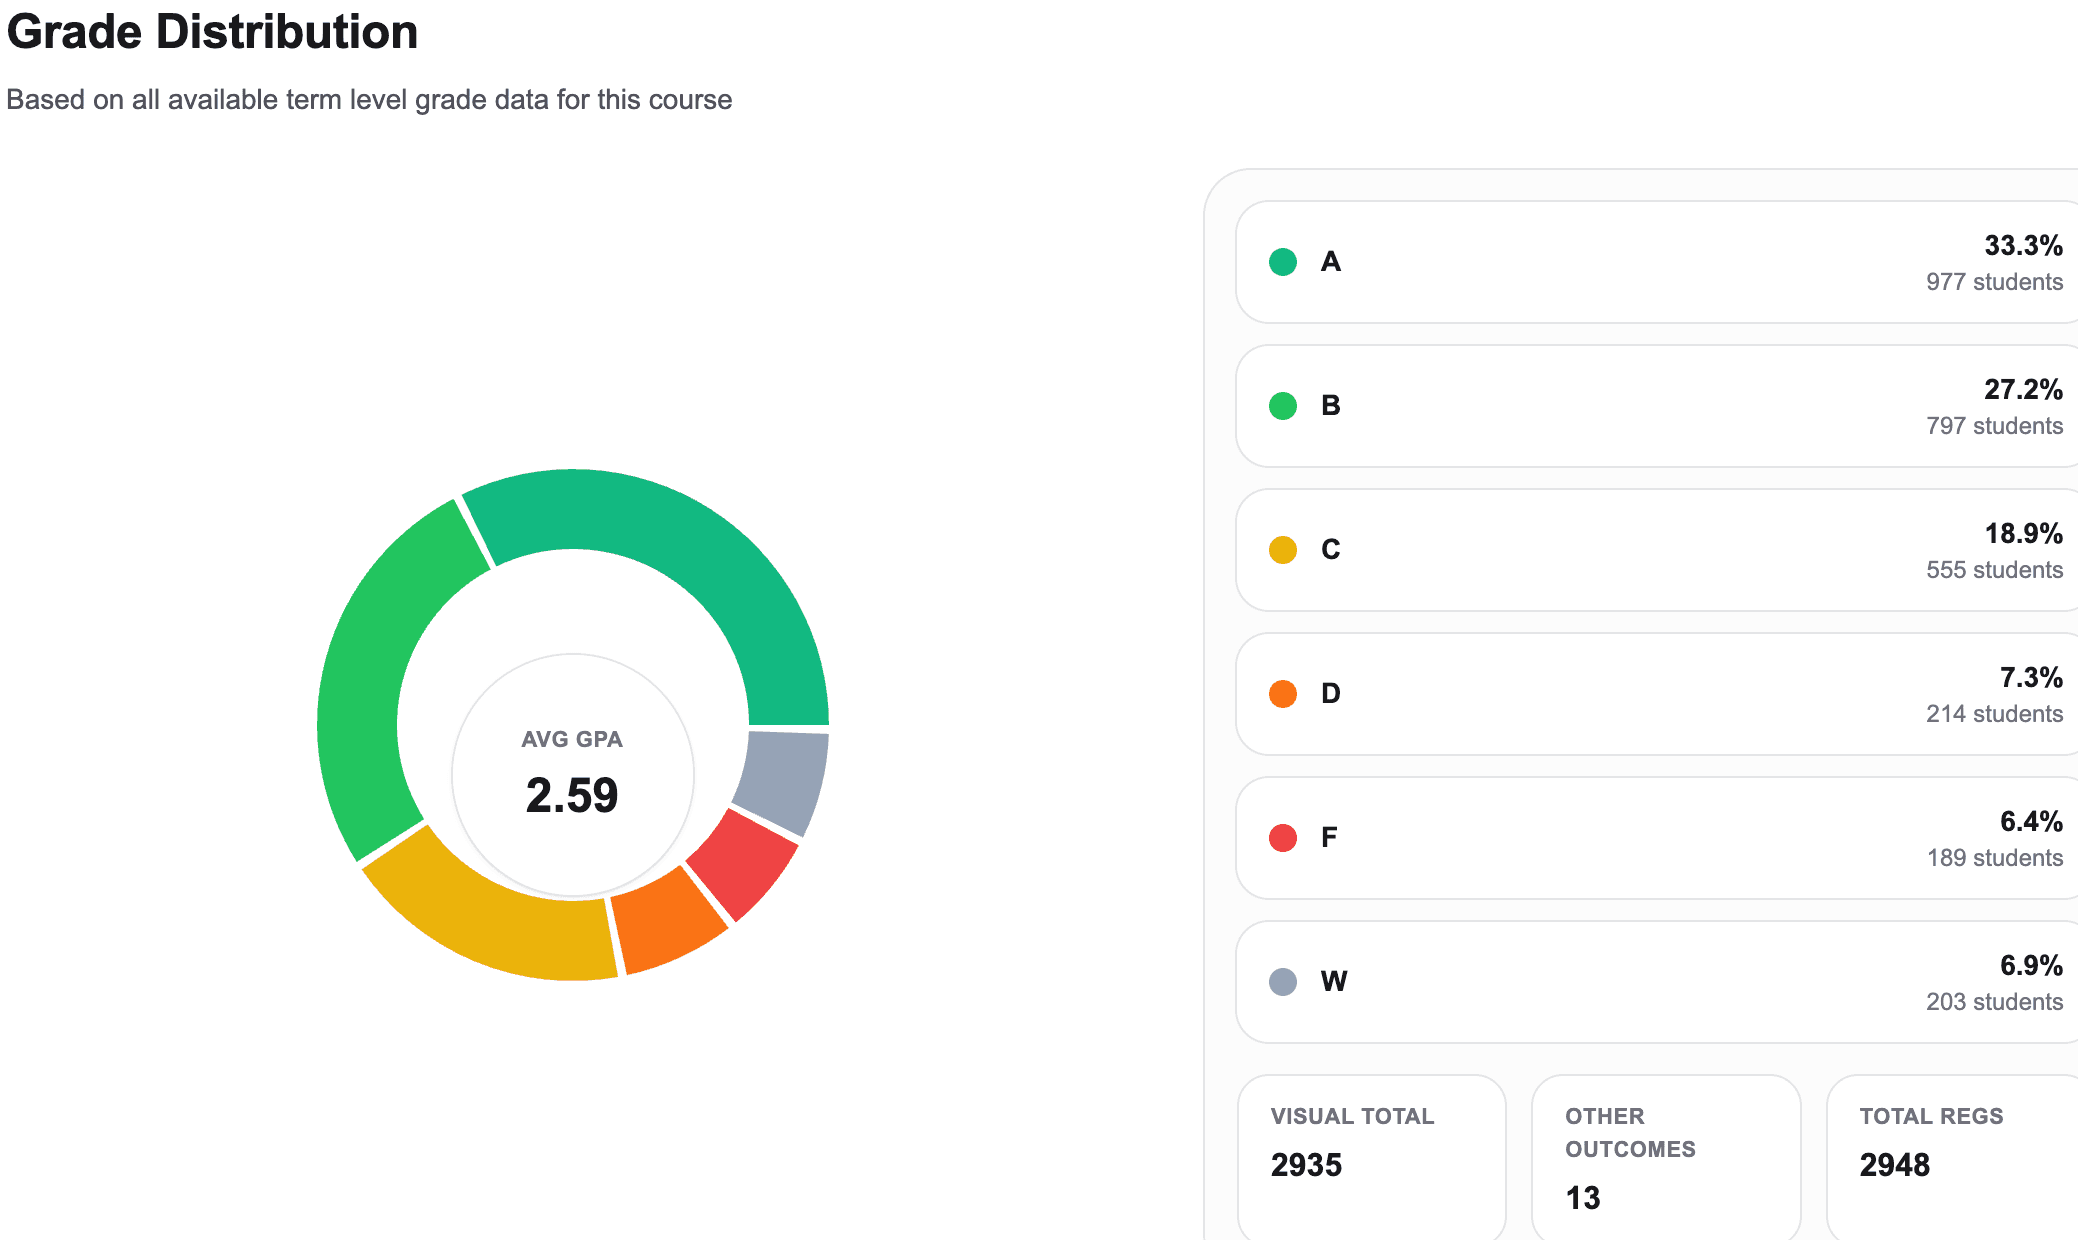Screen dimensions: 2078x1240
Task: Click the gray W legend dot
Action: 1282,981
